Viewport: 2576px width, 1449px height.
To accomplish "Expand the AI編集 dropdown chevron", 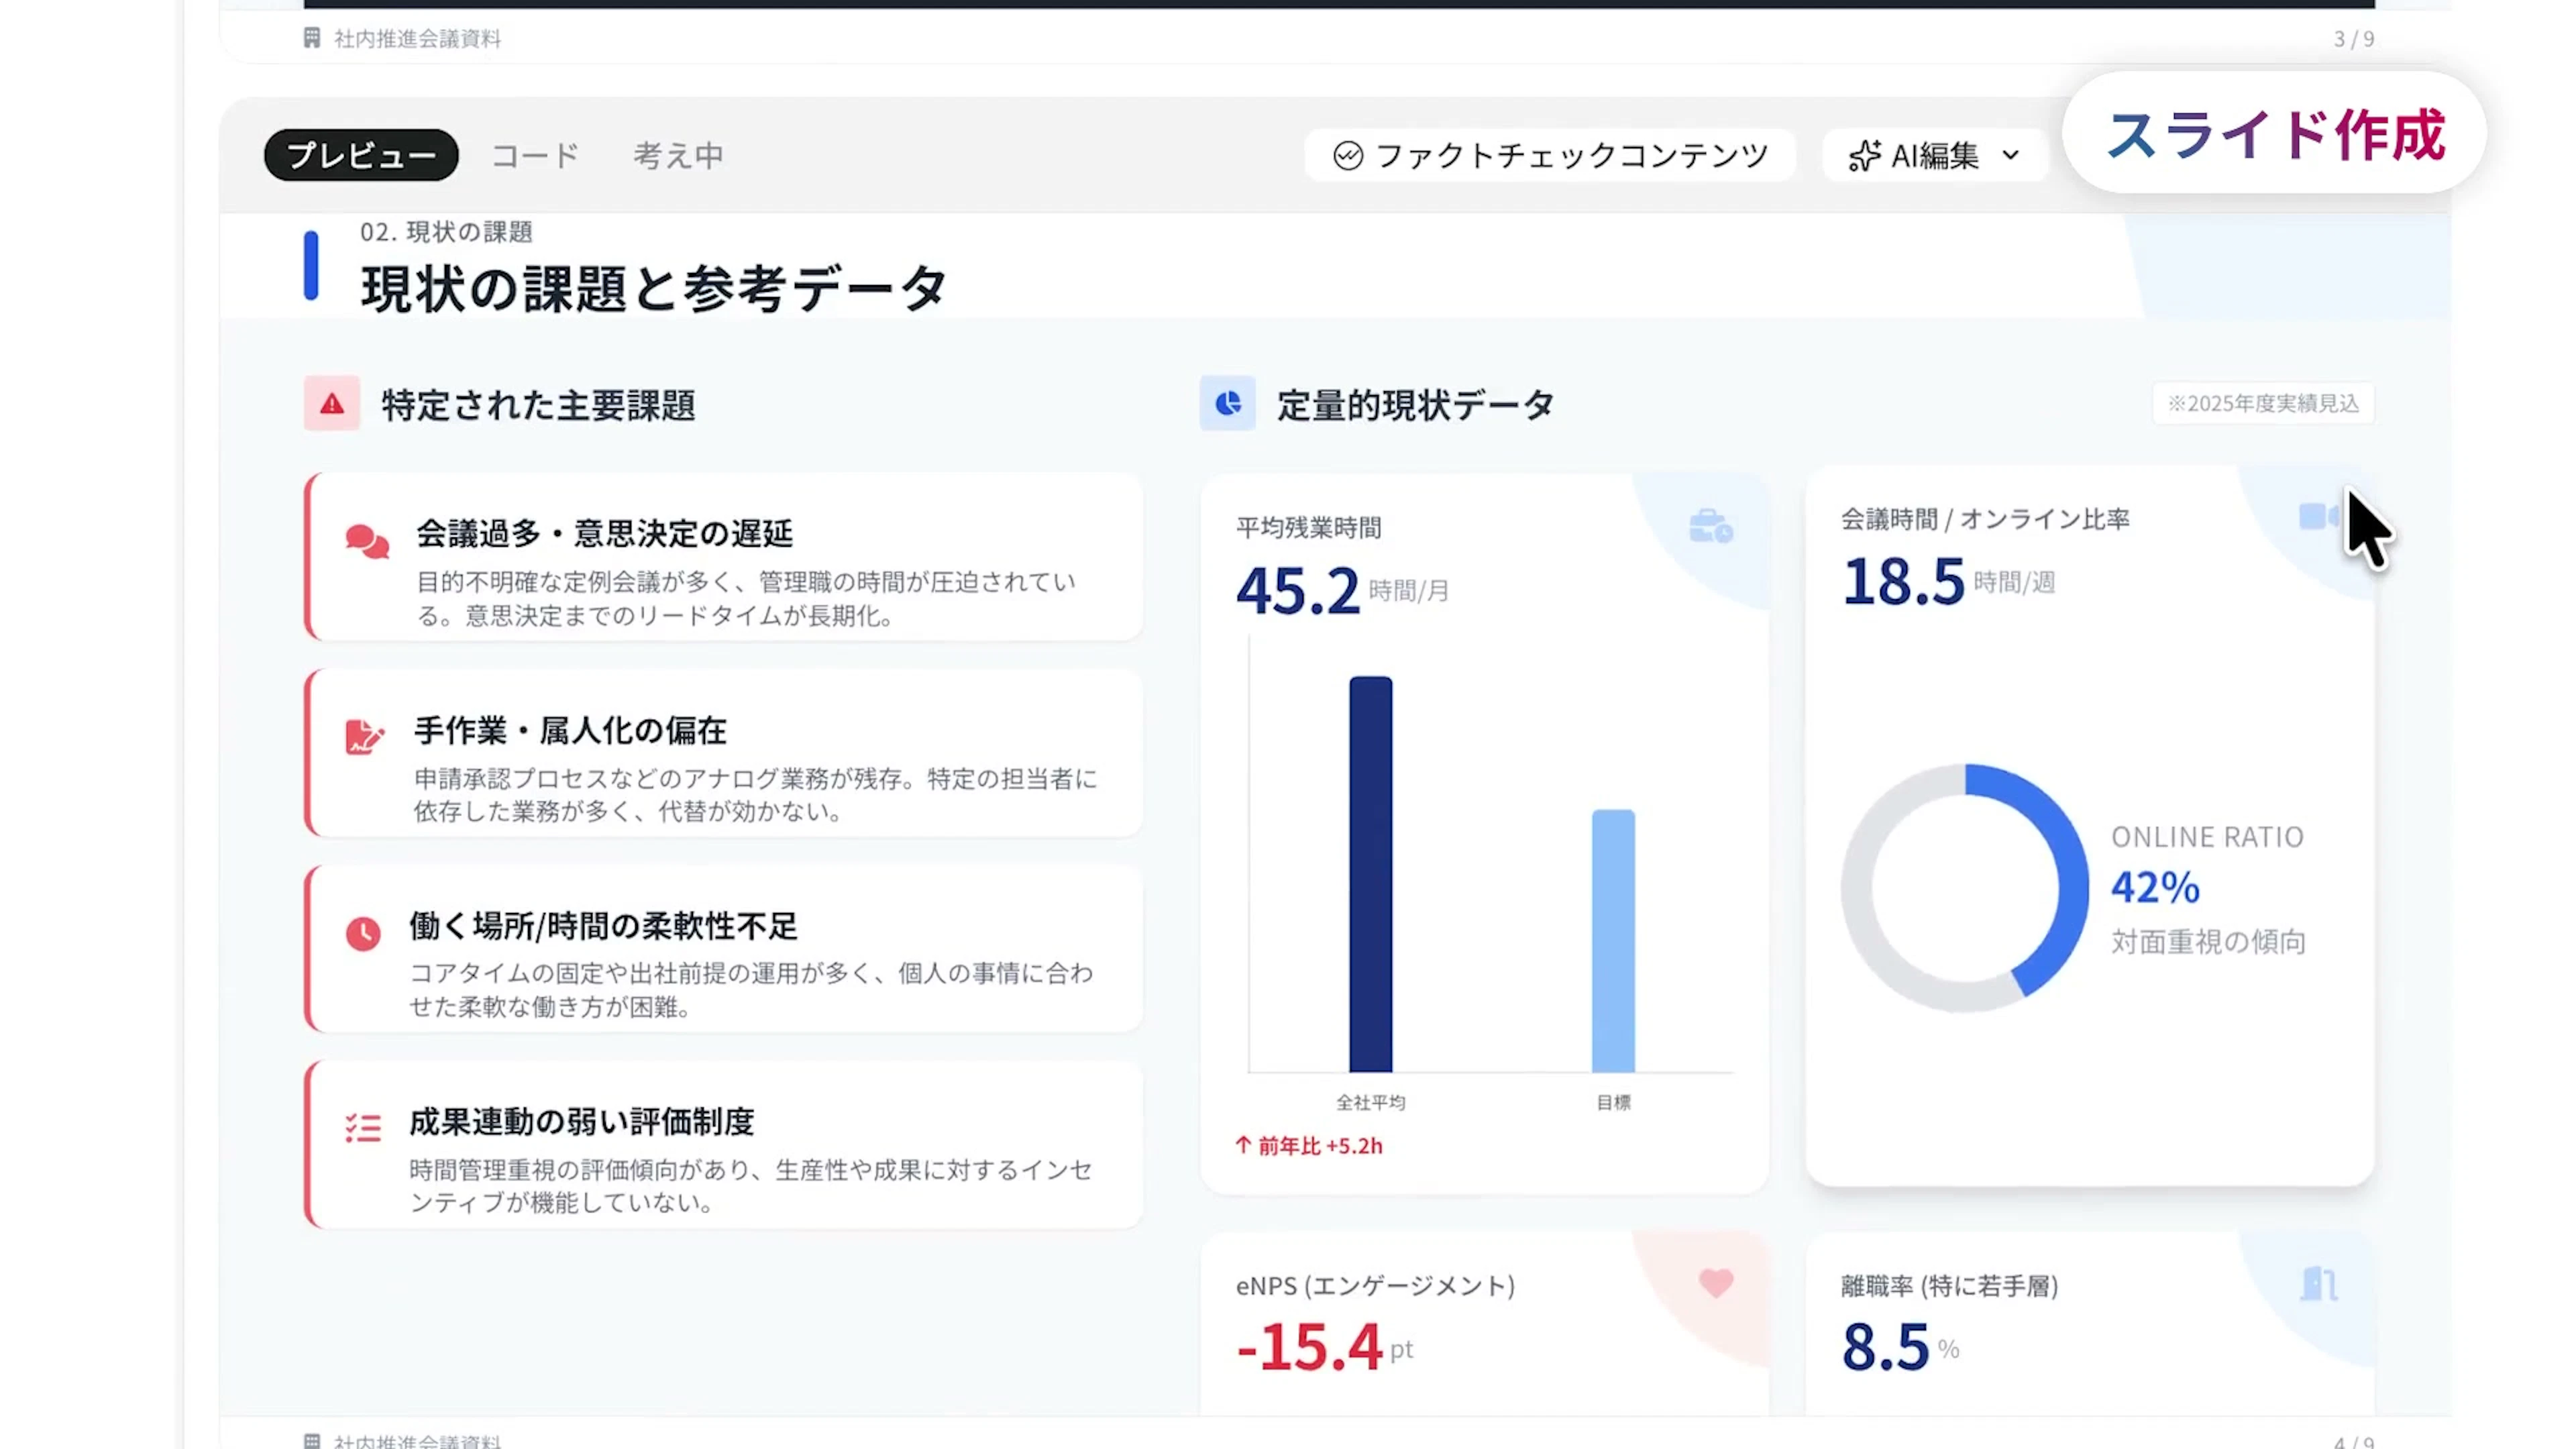I will [x=2011, y=156].
